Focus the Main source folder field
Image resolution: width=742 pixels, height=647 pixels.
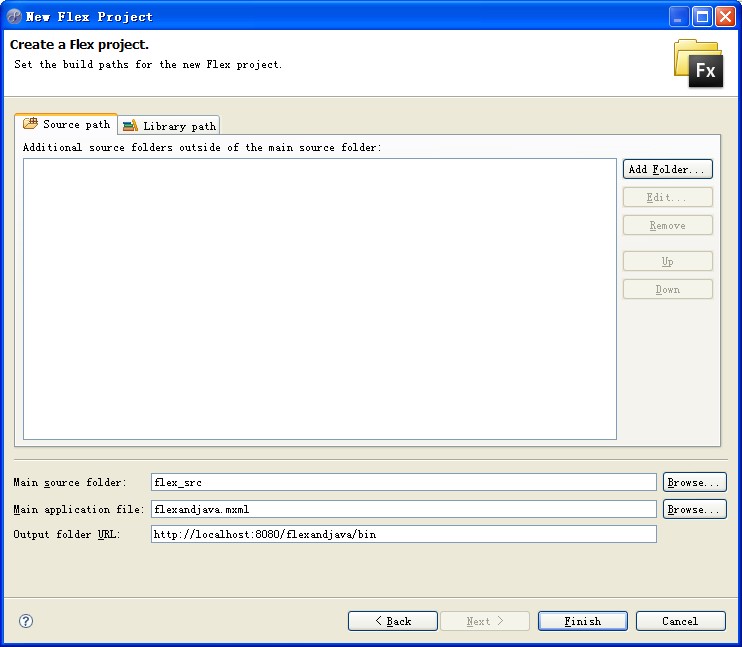point(404,482)
